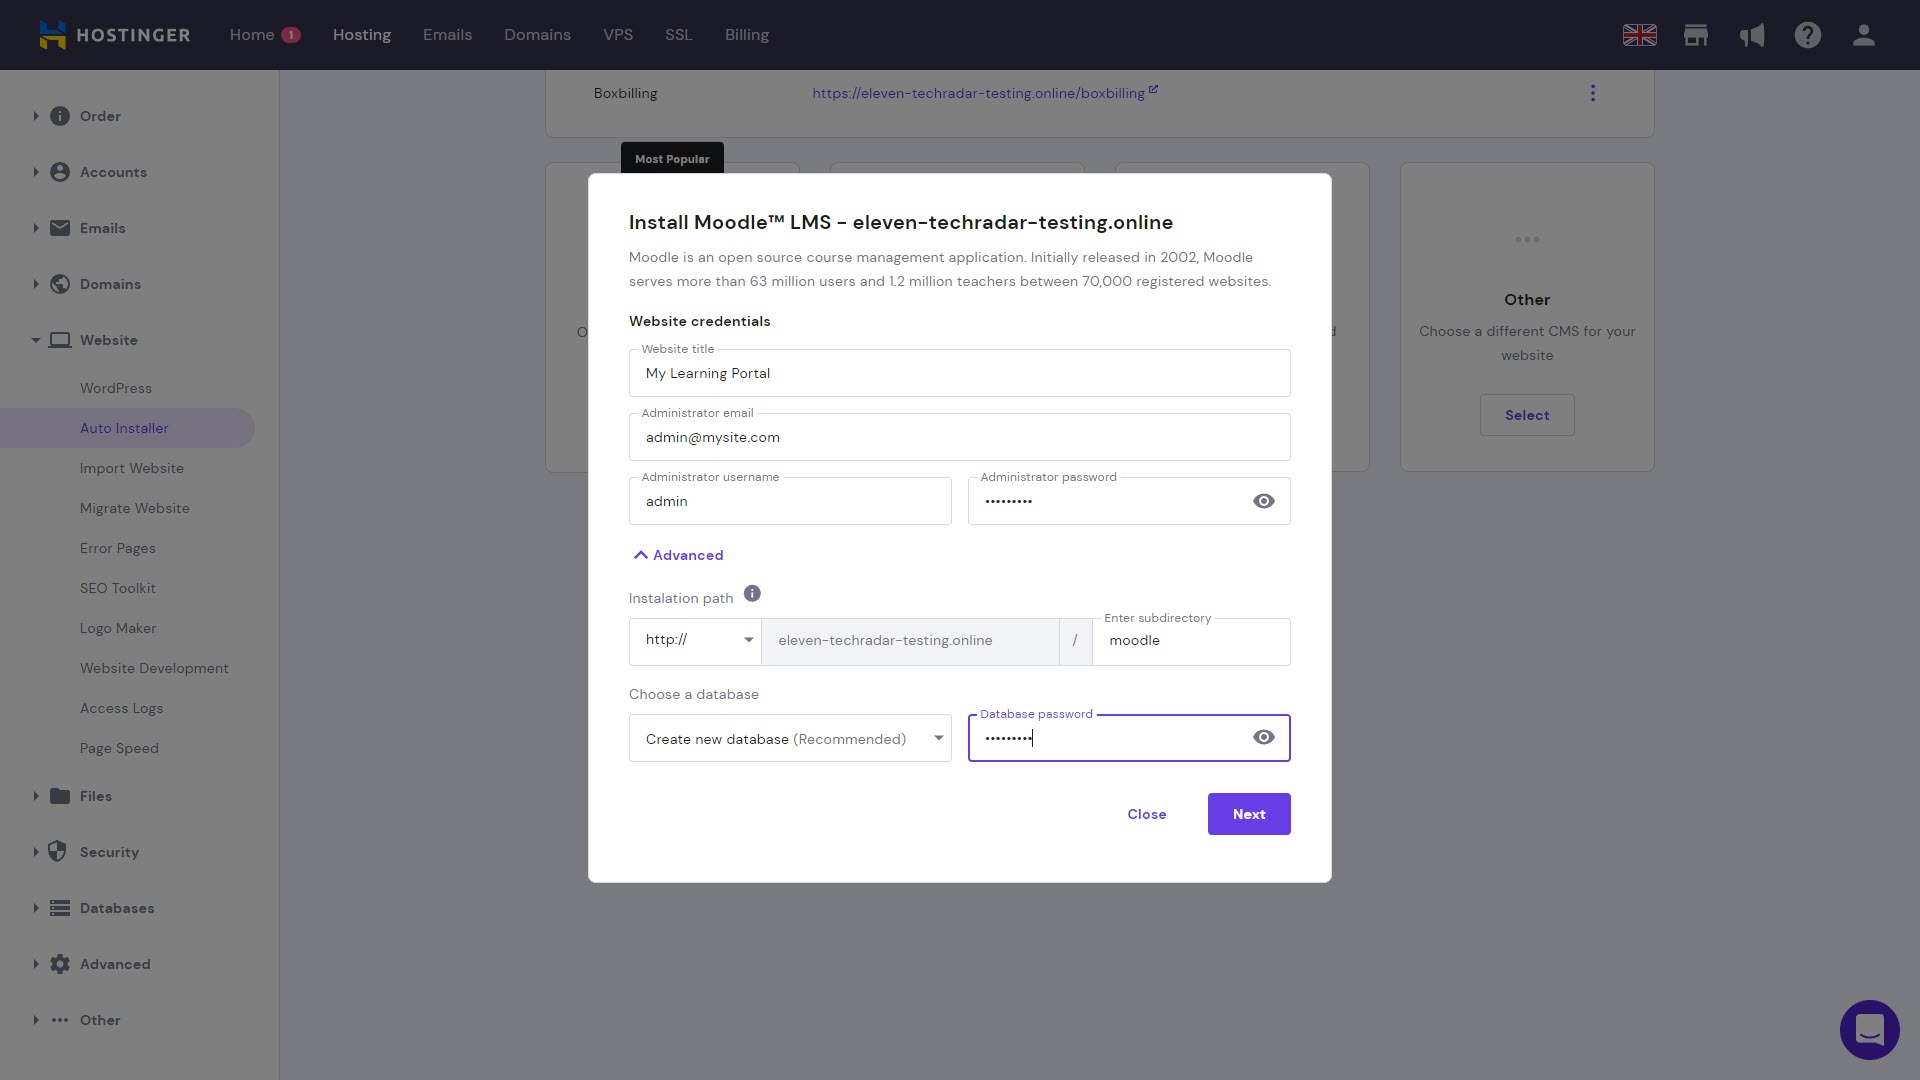Click Select on the Other CMS card

(x=1527, y=415)
